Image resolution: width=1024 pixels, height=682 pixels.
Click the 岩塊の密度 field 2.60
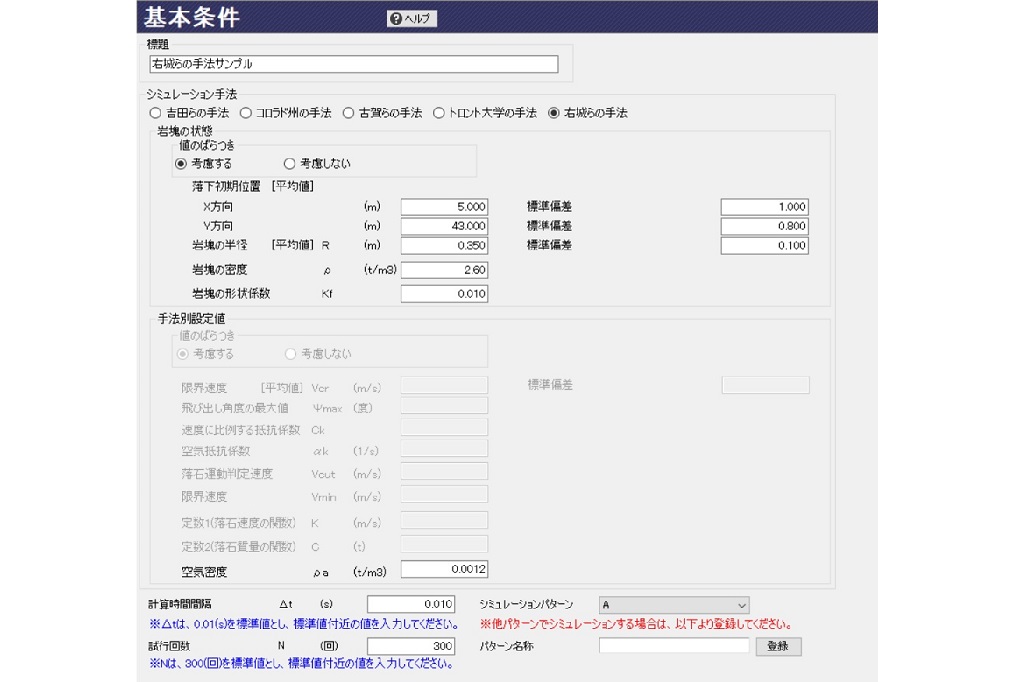(445, 270)
